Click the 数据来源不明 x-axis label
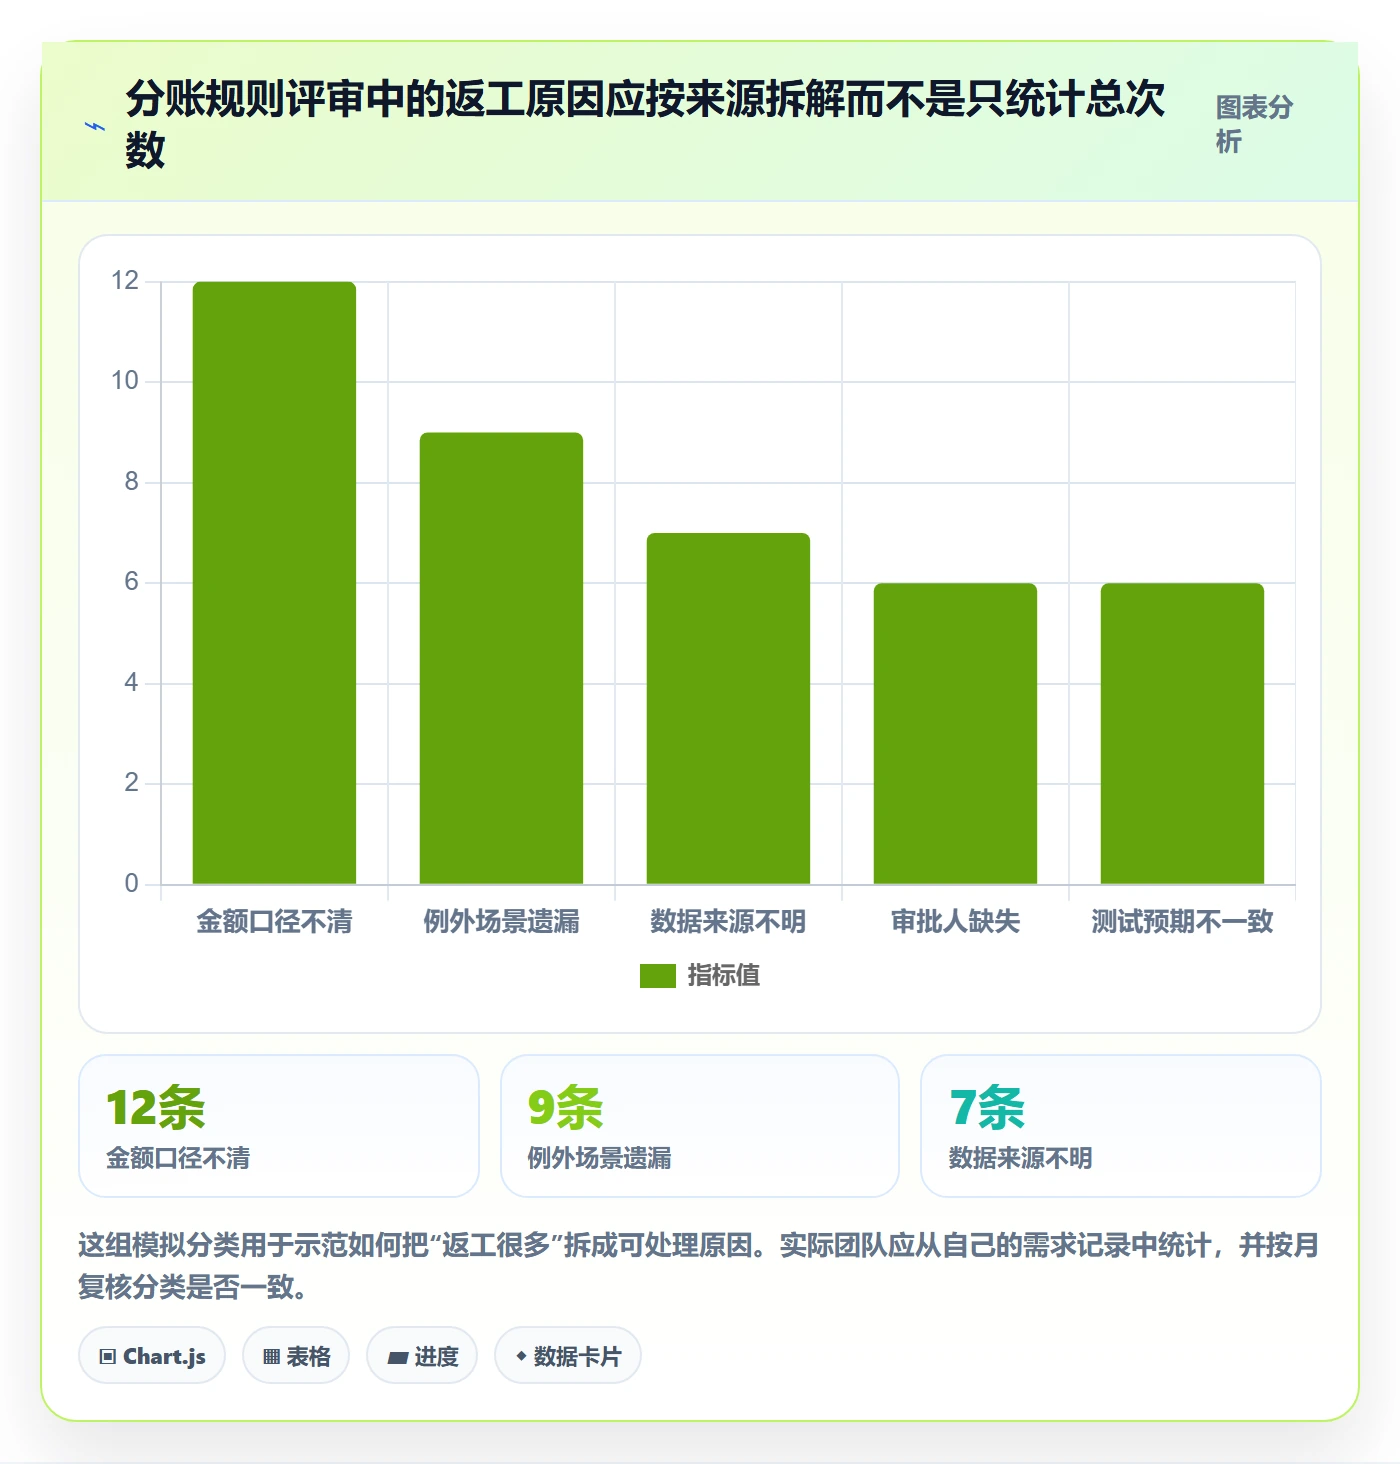1400x1464 pixels. (728, 921)
